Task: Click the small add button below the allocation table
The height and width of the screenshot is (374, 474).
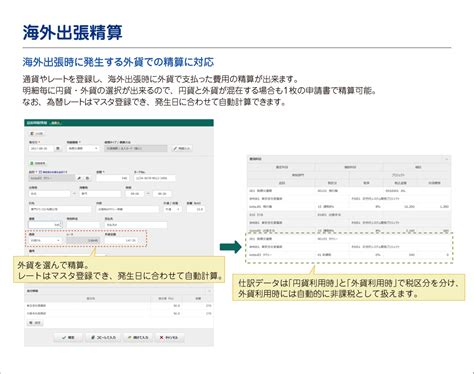Action: [35, 323]
